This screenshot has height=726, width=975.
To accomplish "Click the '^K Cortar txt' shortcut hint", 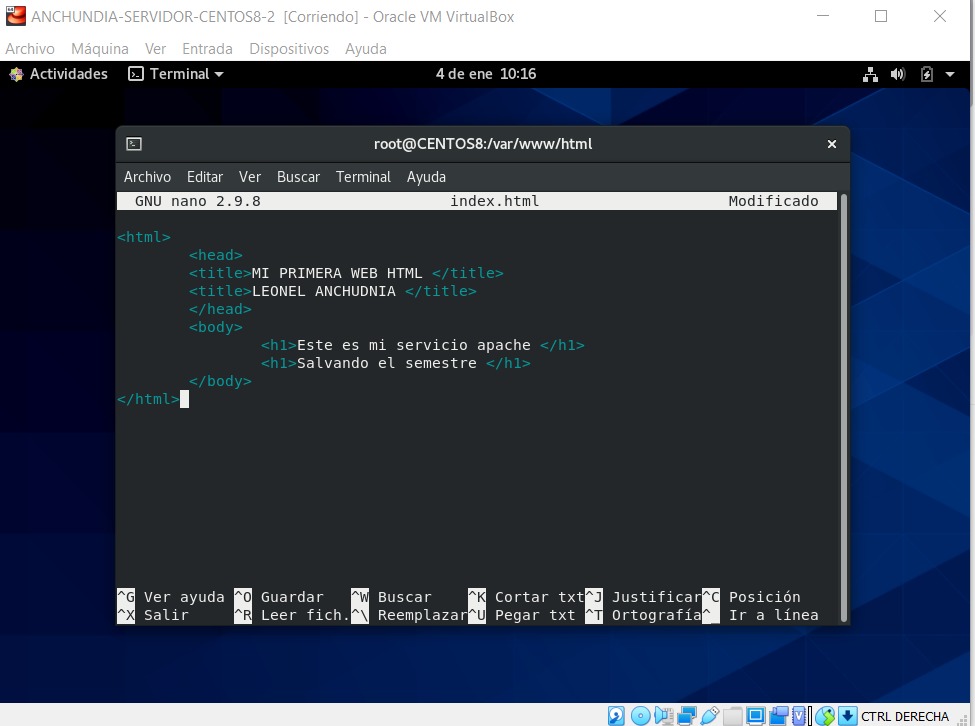I will pyautogui.click(x=526, y=597).
